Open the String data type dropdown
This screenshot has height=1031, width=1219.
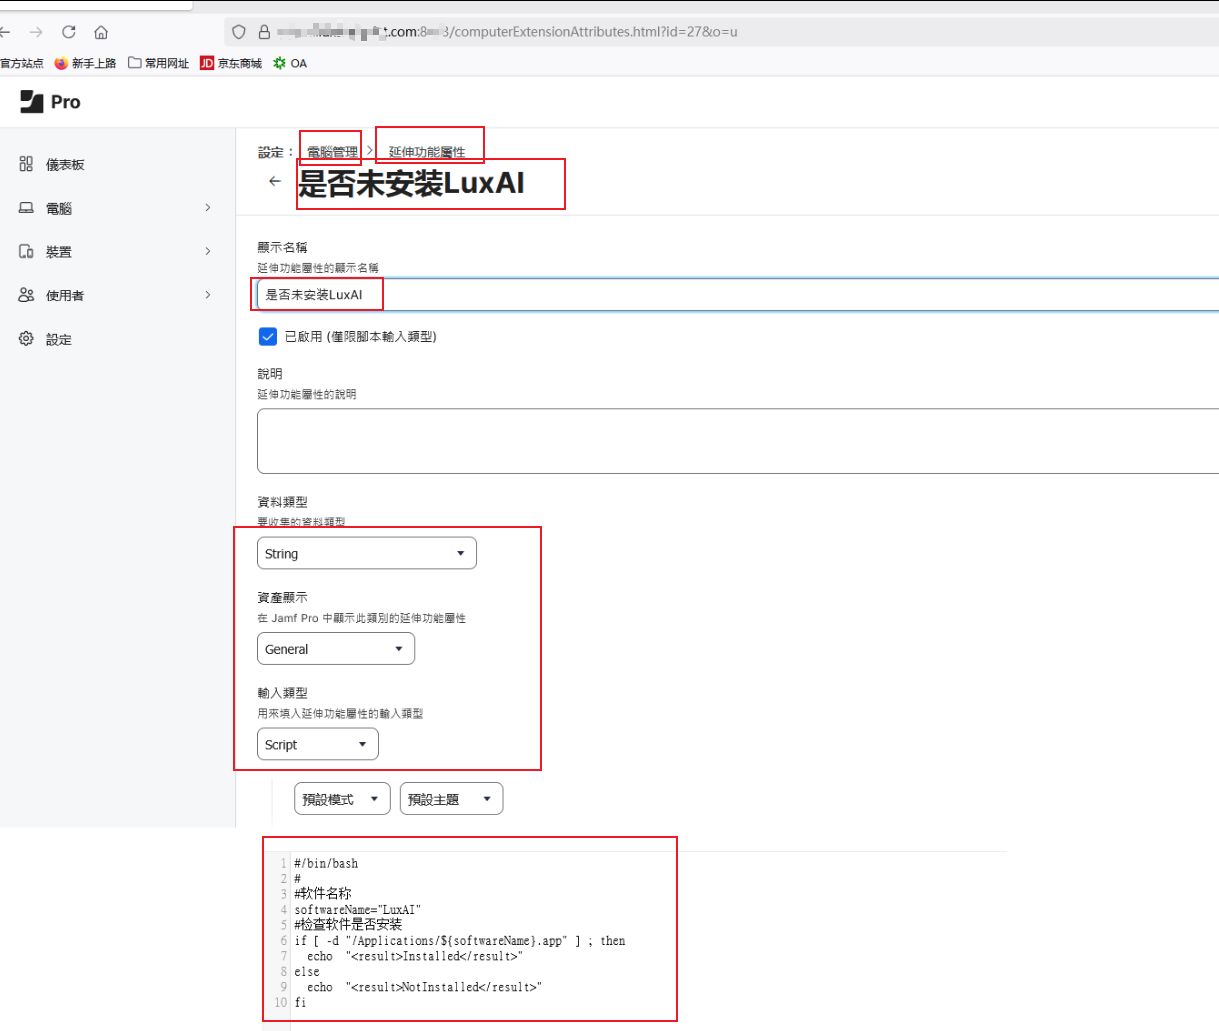(x=367, y=553)
